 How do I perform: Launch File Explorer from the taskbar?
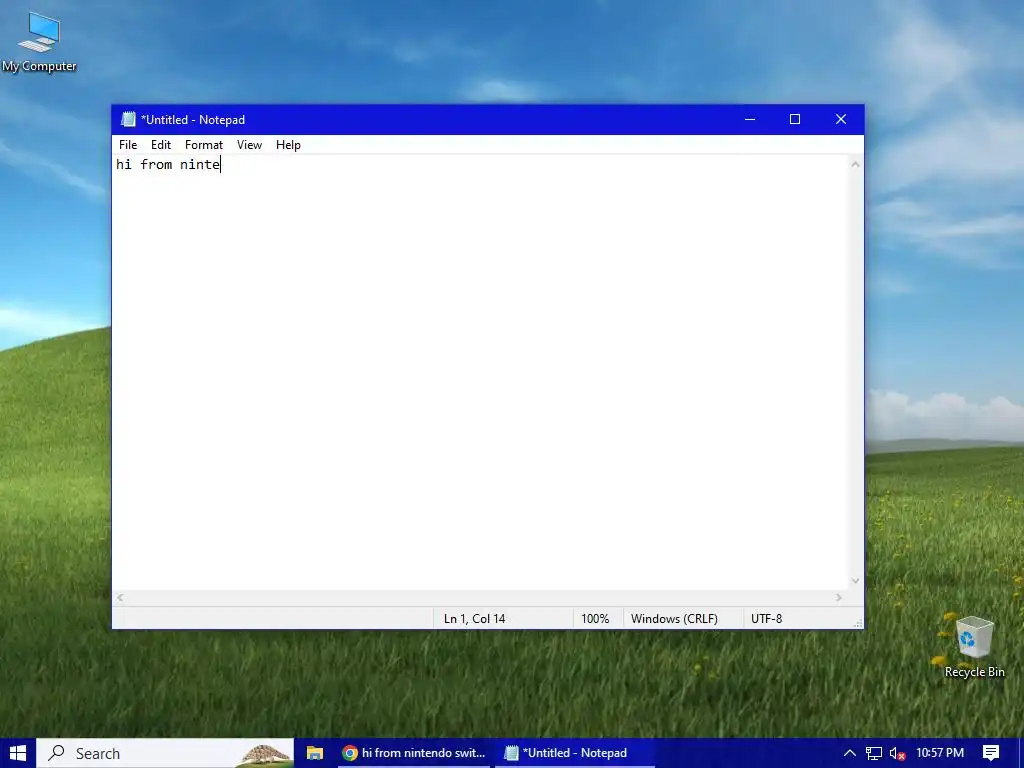coord(315,753)
